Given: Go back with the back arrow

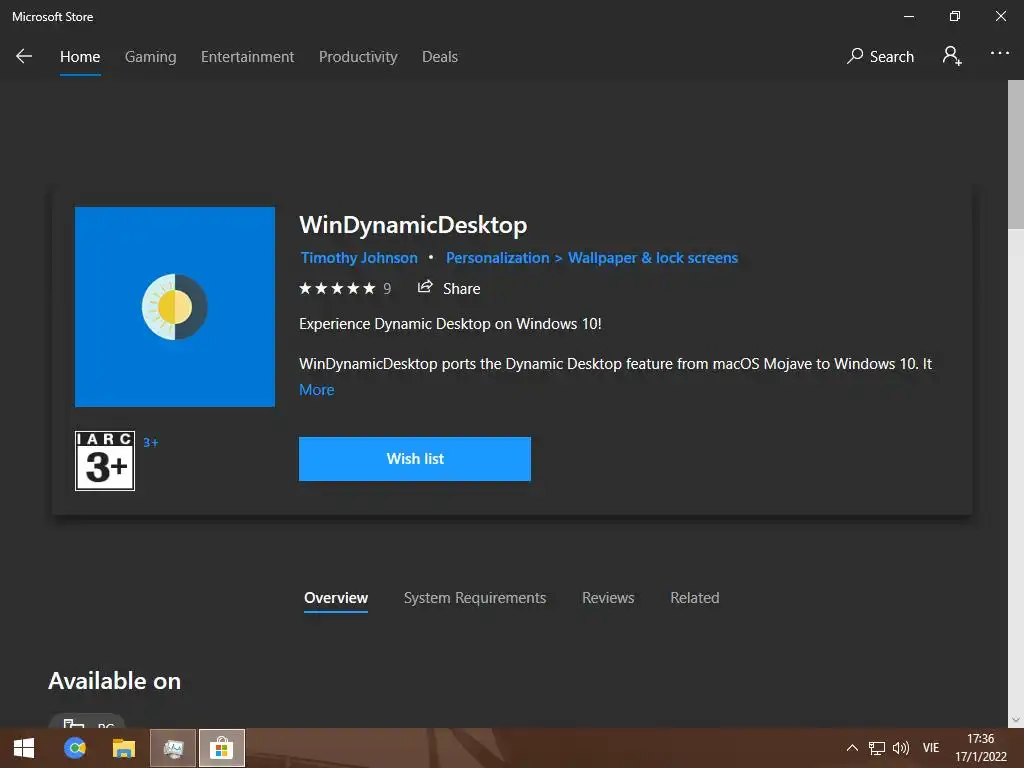Looking at the screenshot, I should click(24, 57).
